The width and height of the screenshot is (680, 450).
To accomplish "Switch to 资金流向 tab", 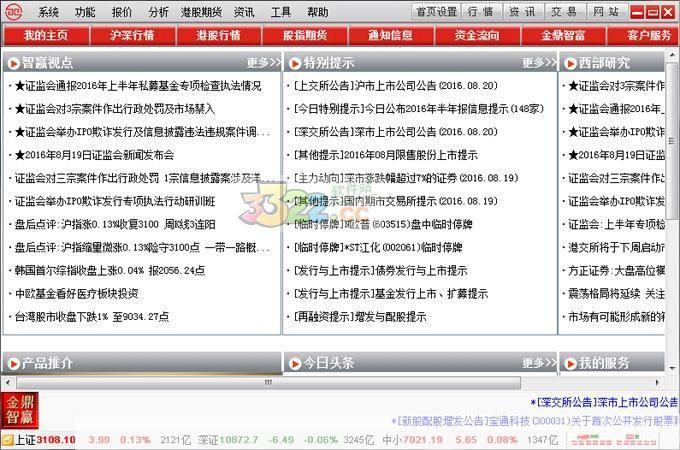I will pos(477,35).
